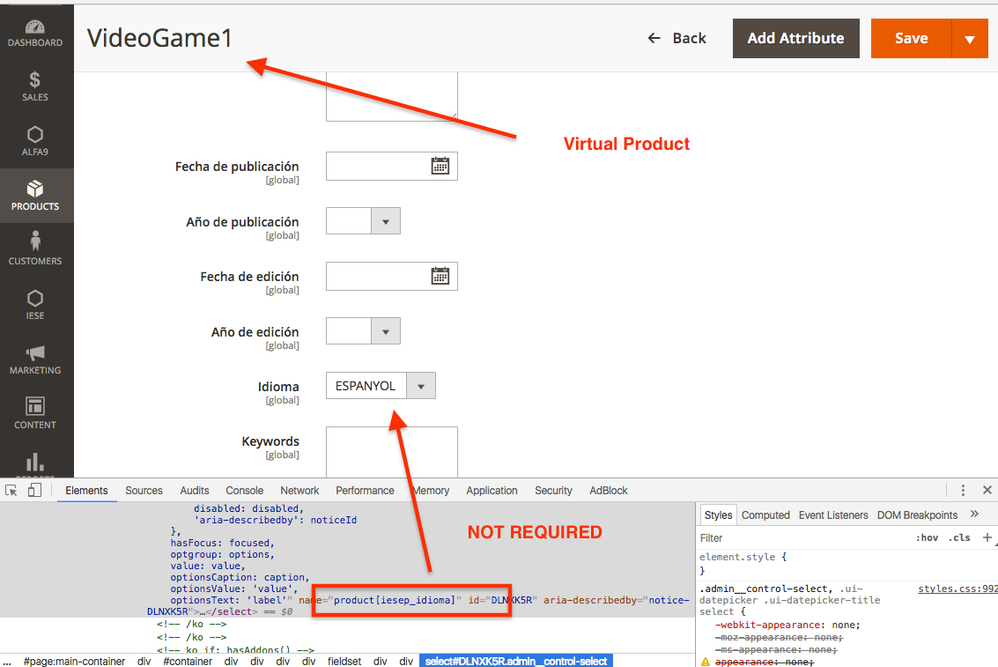998x667 pixels.
Task: Expand the Idioma ESPANYOL dropdown
Action: [x=421, y=386]
